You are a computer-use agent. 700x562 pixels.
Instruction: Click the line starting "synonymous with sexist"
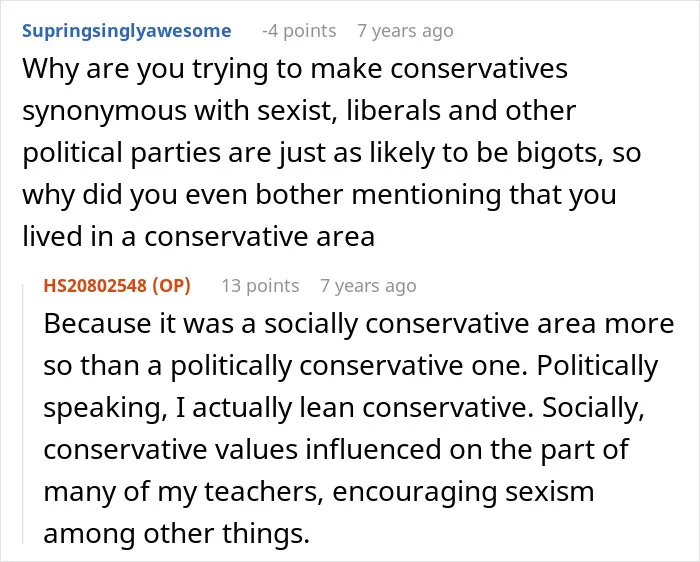[x=299, y=111]
